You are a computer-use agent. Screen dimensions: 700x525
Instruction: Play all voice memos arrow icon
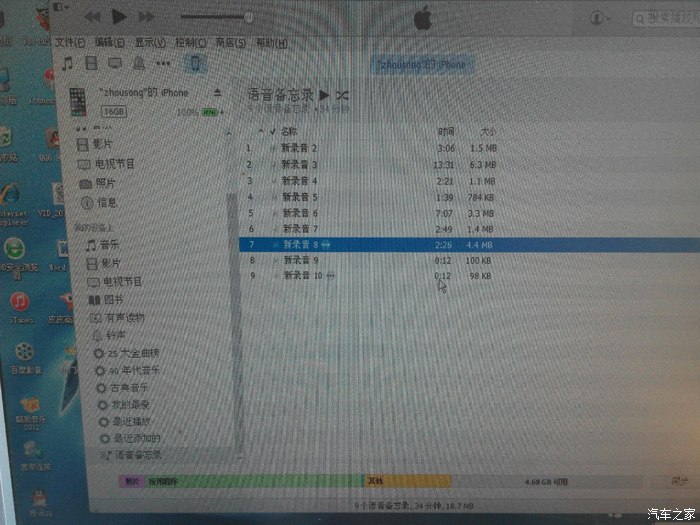point(325,95)
